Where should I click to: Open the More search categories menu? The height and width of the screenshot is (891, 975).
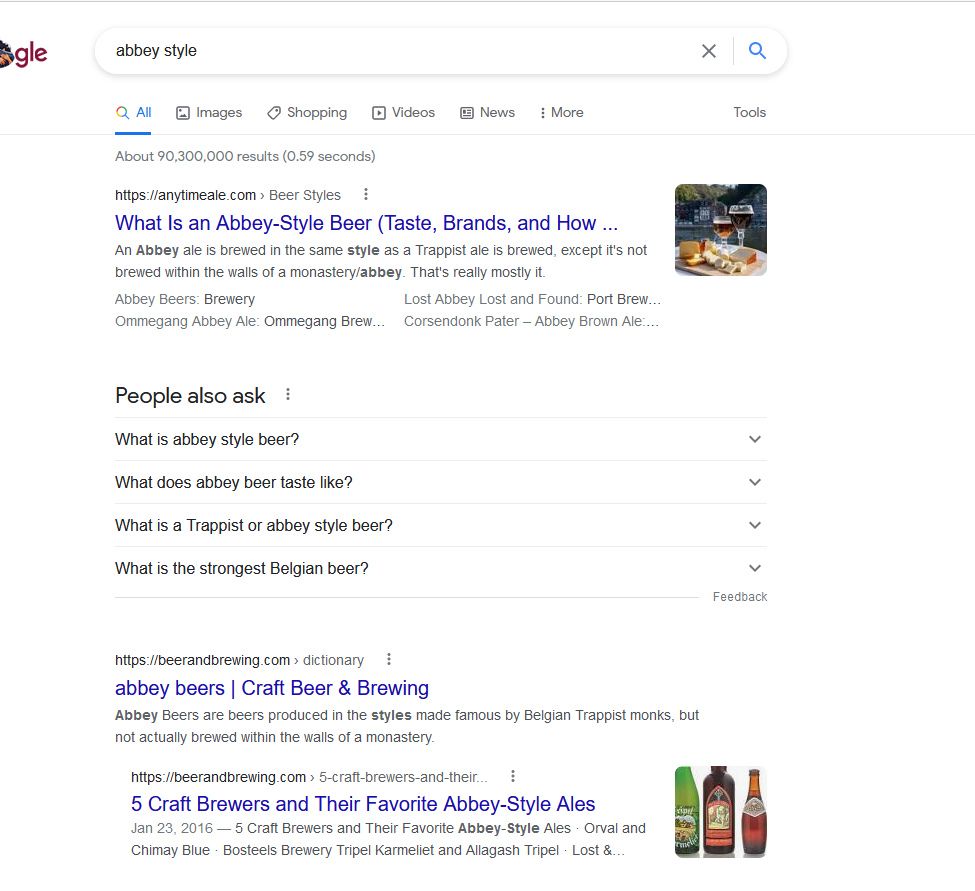[x=561, y=113]
